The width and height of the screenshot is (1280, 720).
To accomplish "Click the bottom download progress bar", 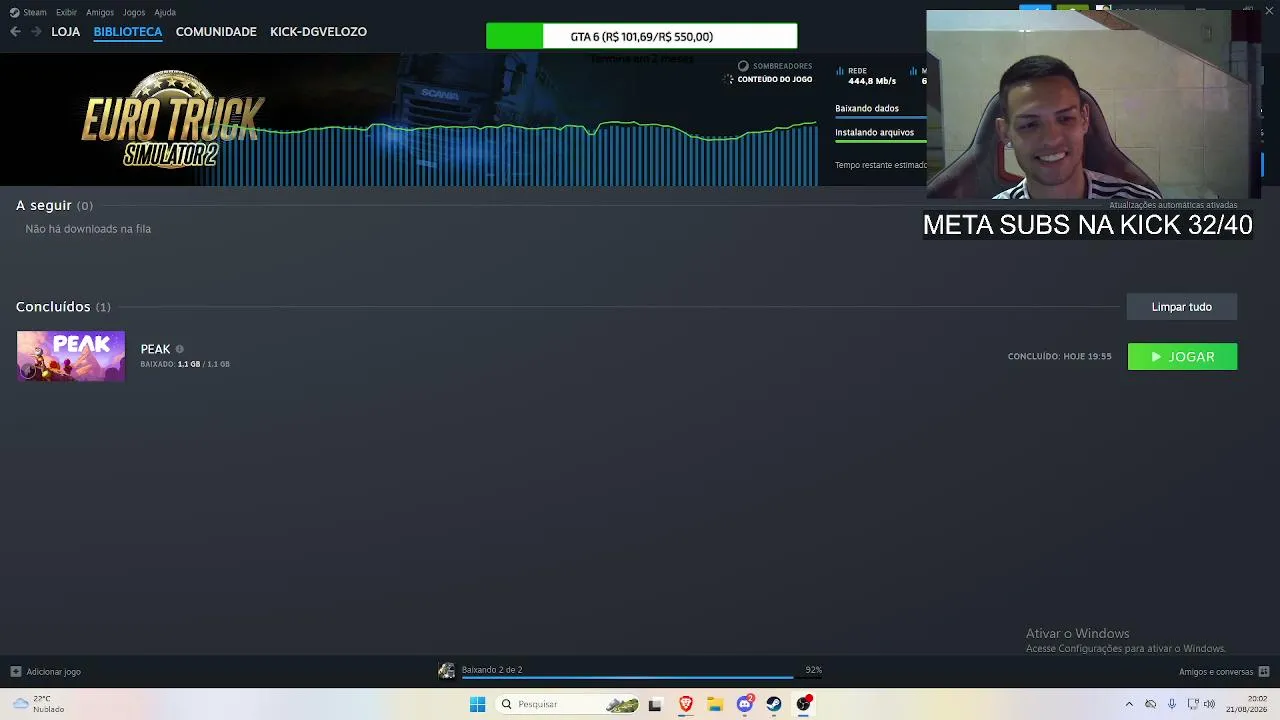I will click(642, 678).
